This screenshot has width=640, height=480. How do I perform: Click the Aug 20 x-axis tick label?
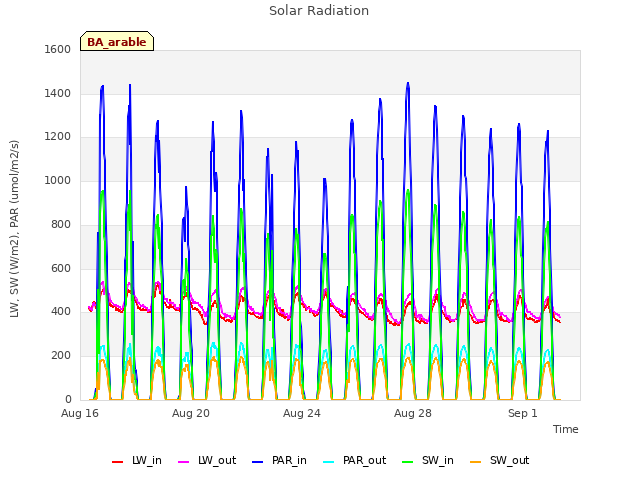191,413
